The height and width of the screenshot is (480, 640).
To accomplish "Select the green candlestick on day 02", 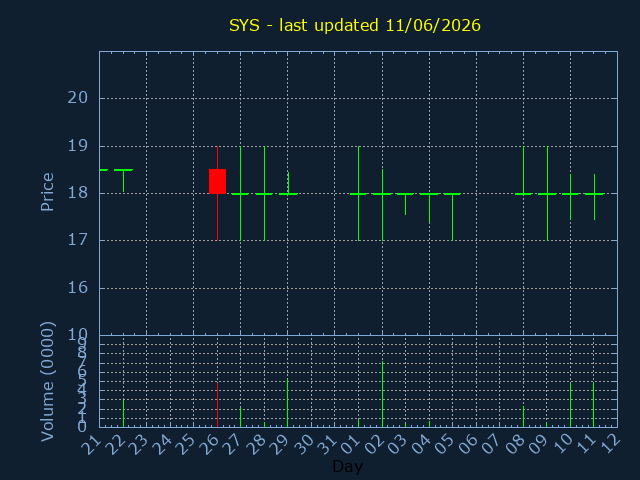I will tap(382, 205).
